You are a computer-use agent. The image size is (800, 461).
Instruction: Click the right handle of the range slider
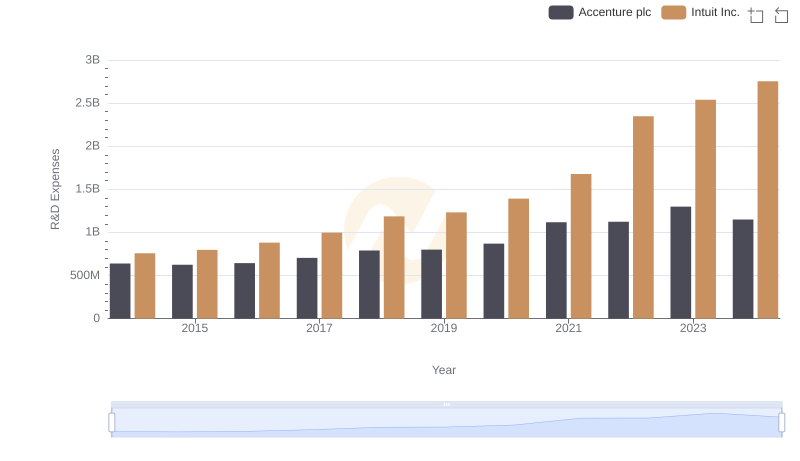click(x=781, y=423)
